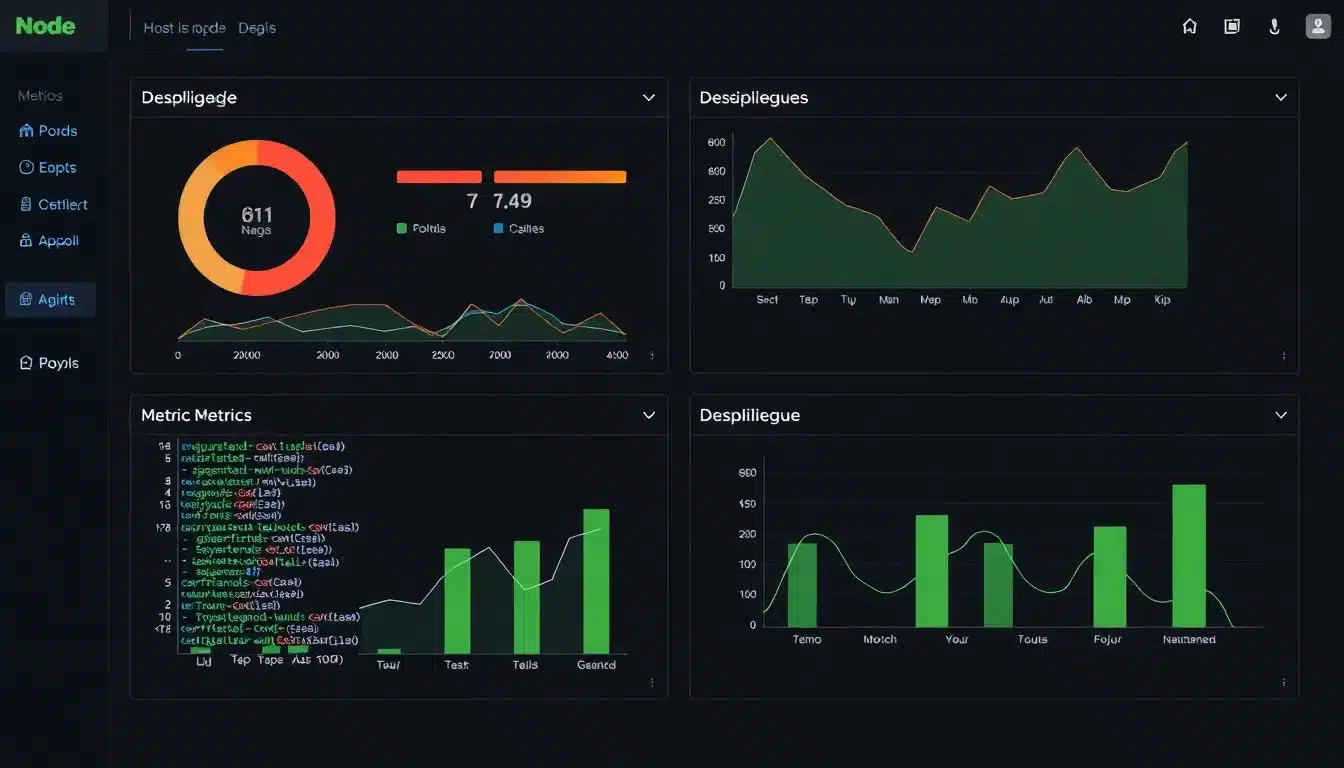Open the user avatar profile button
The image size is (1344, 768).
[1318, 25]
